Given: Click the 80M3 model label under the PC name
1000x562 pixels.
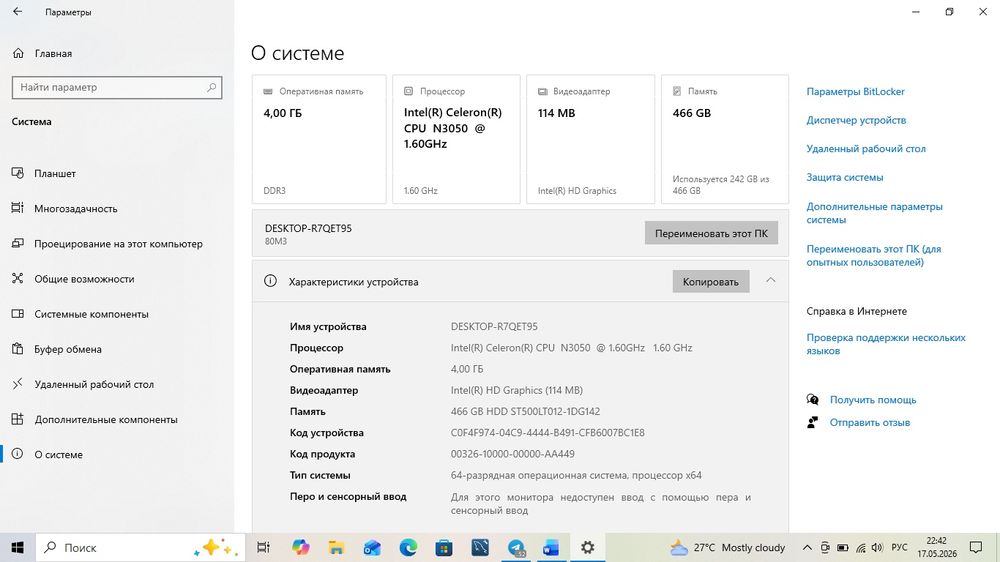Looking at the screenshot, I should (x=276, y=241).
